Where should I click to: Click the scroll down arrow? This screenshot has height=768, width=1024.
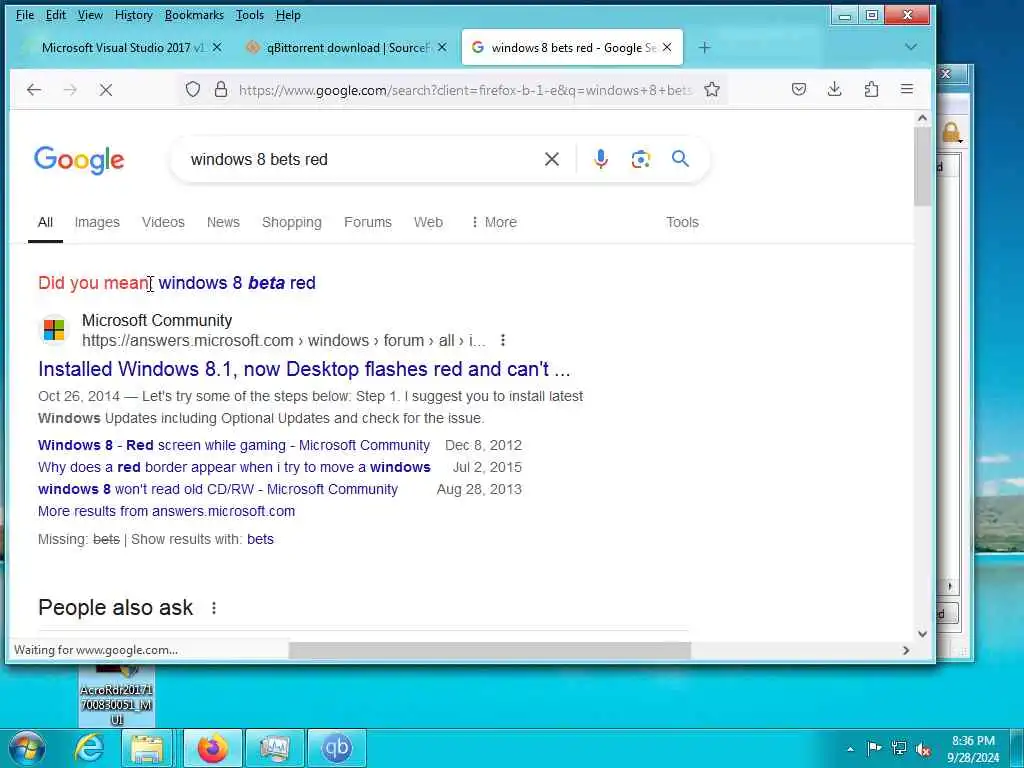(922, 634)
